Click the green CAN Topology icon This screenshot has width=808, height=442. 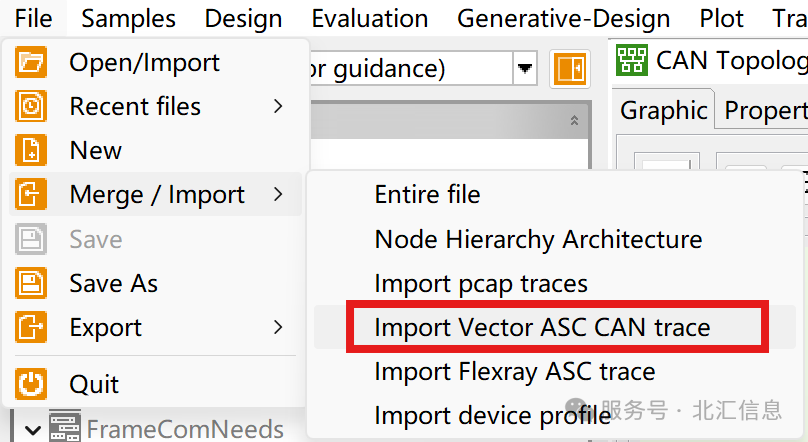coord(632,61)
